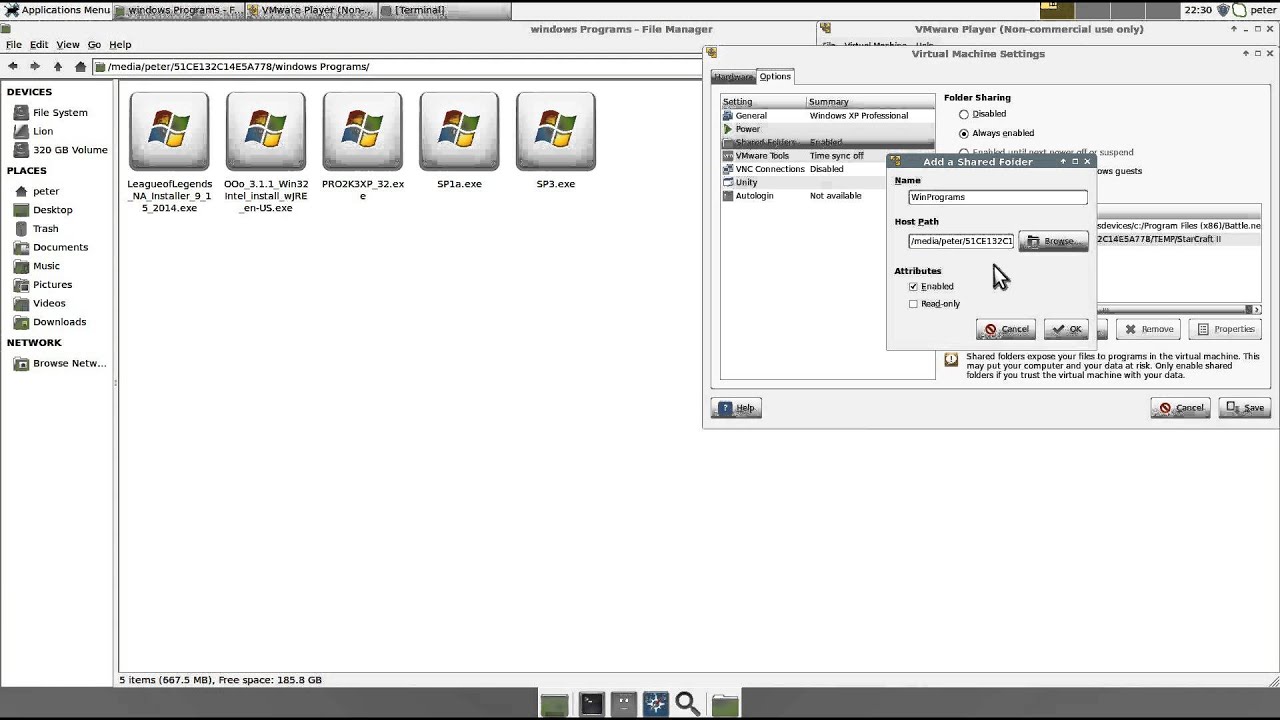Show desktop icon in bottom panel
This screenshot has height=720, width=1280.
[554, 704]
